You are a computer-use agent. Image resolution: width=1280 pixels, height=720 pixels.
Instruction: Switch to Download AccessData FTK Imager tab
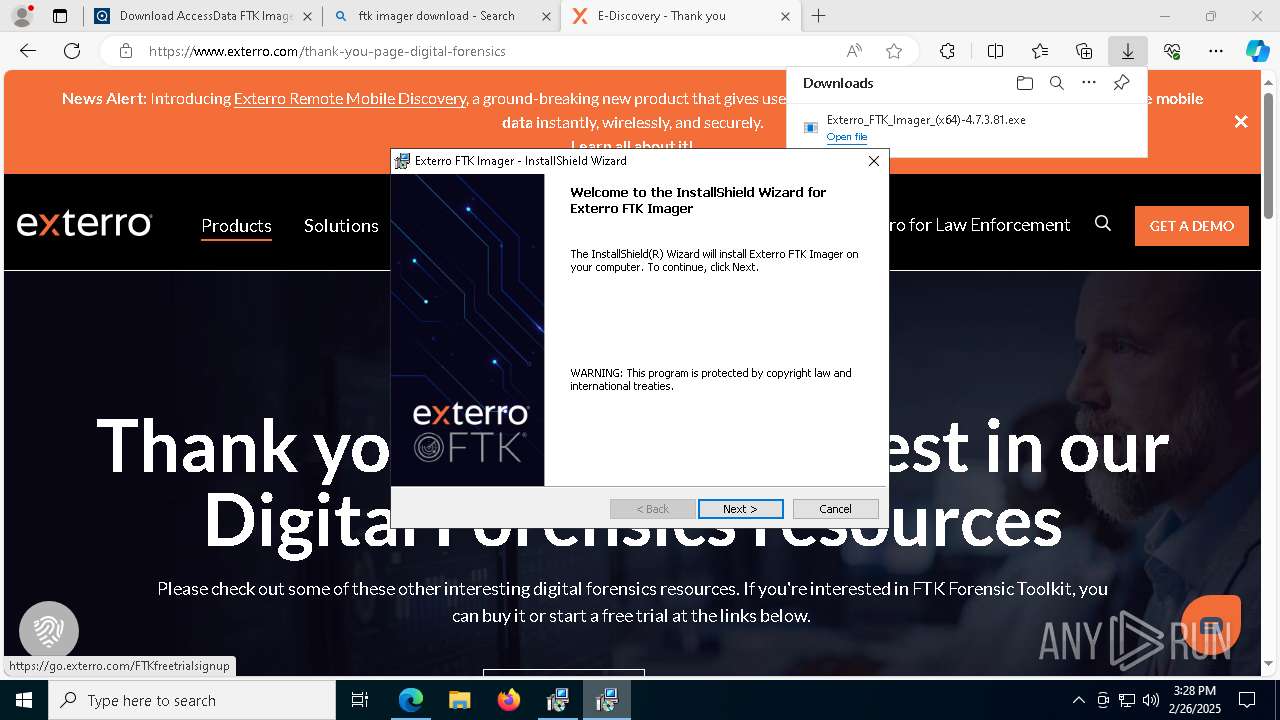click(x=205, y=16)
